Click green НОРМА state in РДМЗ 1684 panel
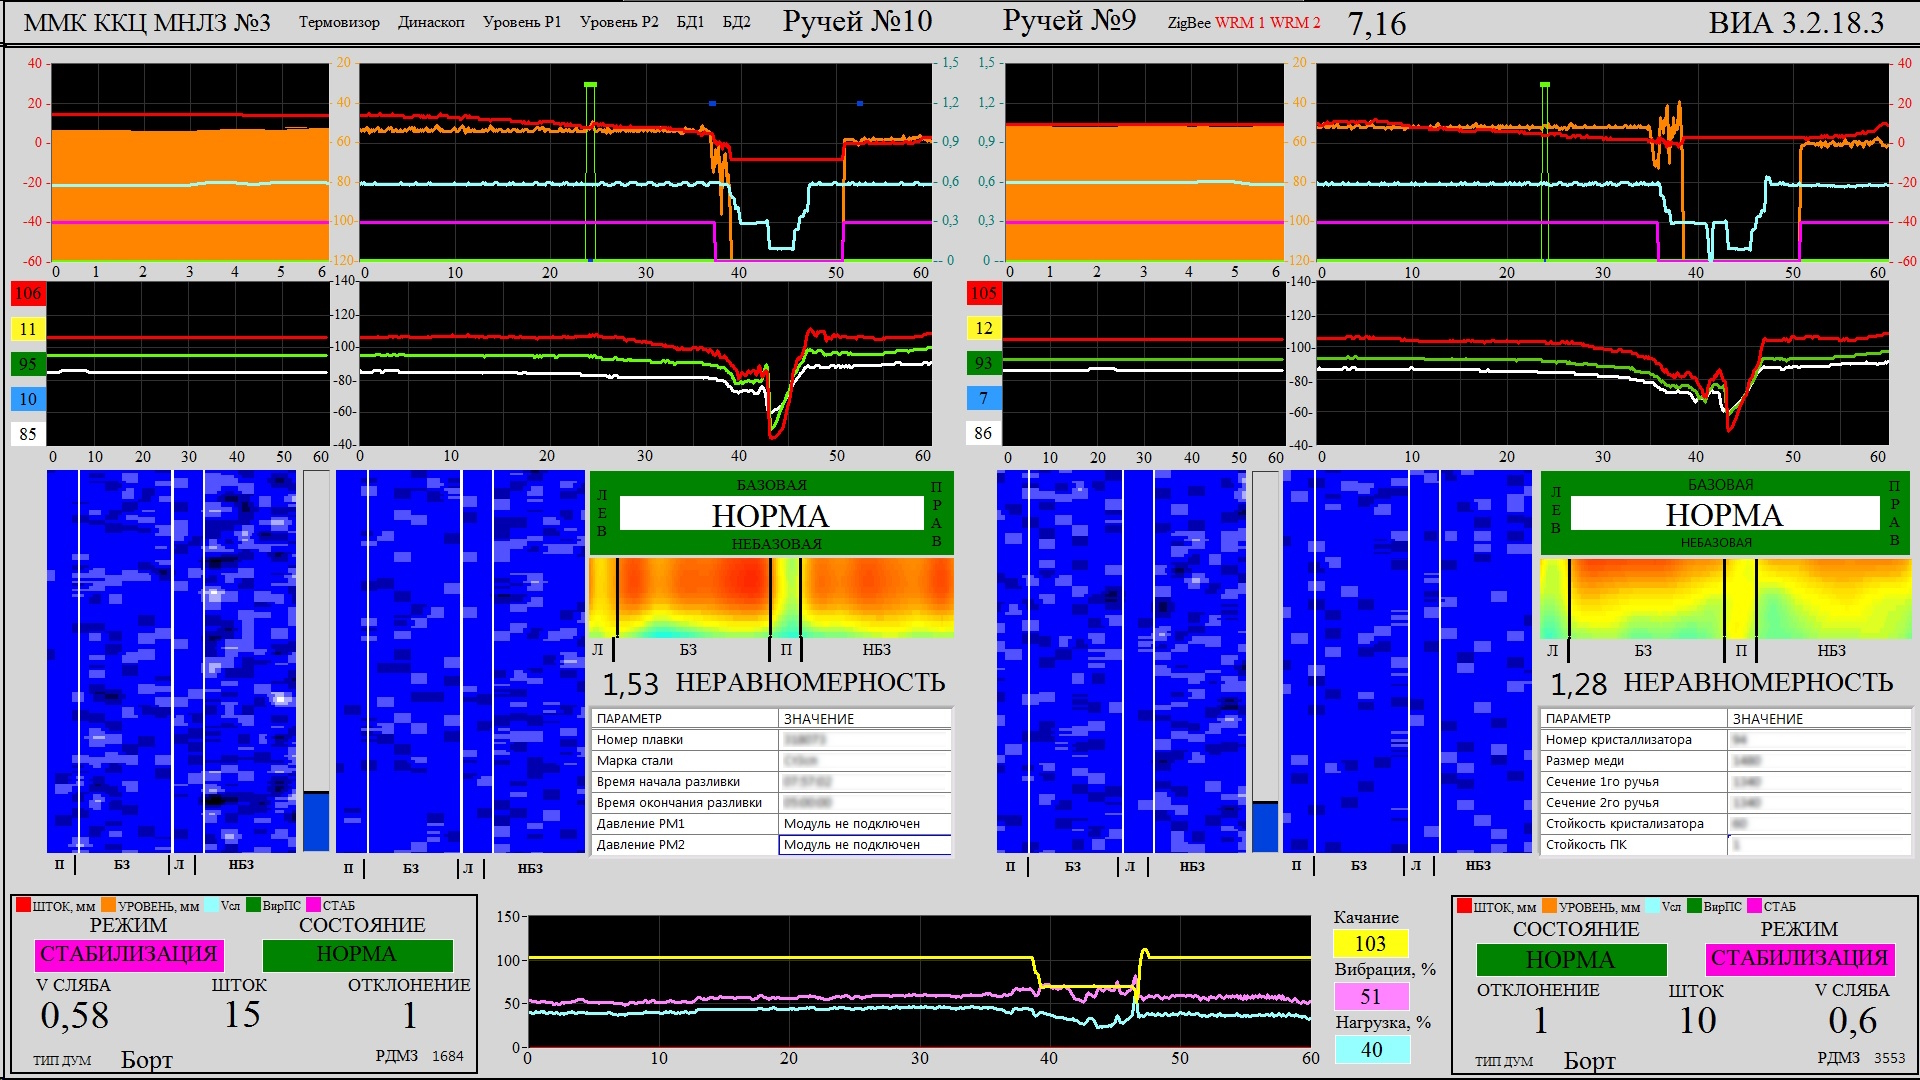Viewport: 1920px width, 1080px height. click(x=357, y=954)
